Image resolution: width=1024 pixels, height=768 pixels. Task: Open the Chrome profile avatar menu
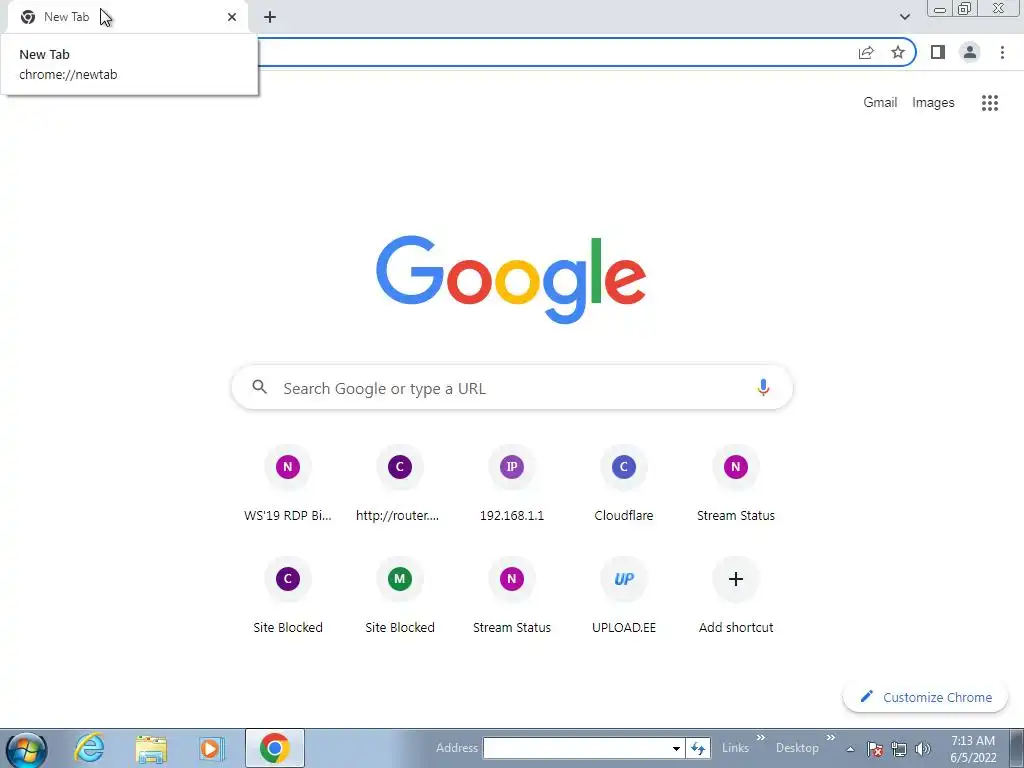970,52
